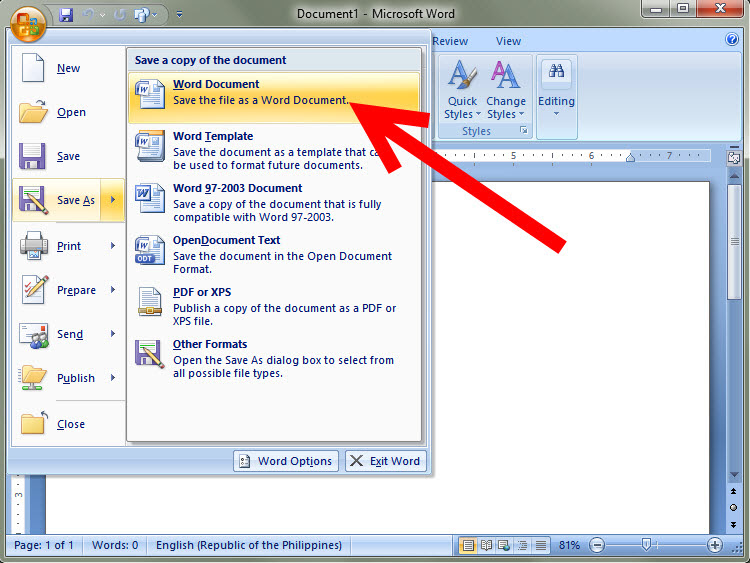Click Select Browse Object circle button
The width and height of the screenshot is (750, 563).
click(734, 508)
